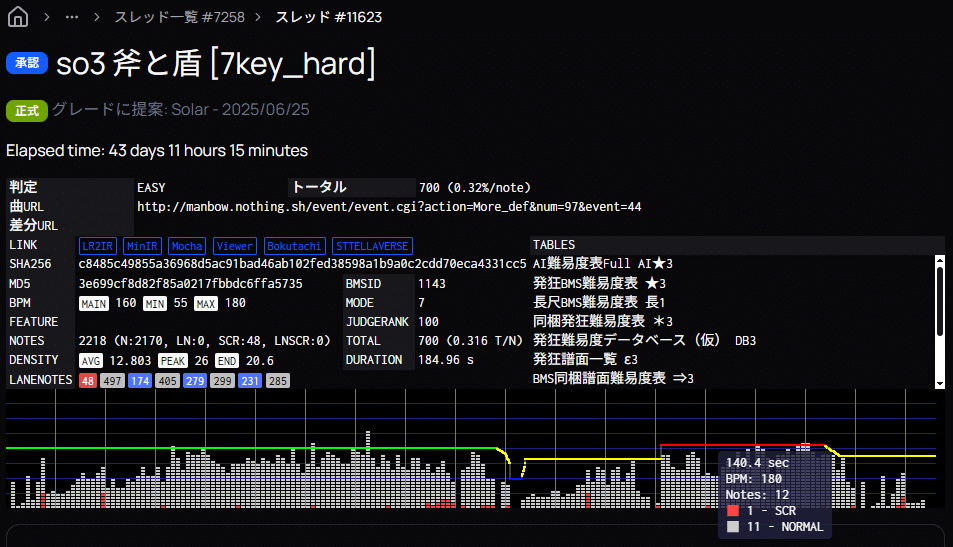The height and width of the screenshot is (547, 953).
Task: Click the END density label
Action: pyautogui.click(x=227, y=361)
